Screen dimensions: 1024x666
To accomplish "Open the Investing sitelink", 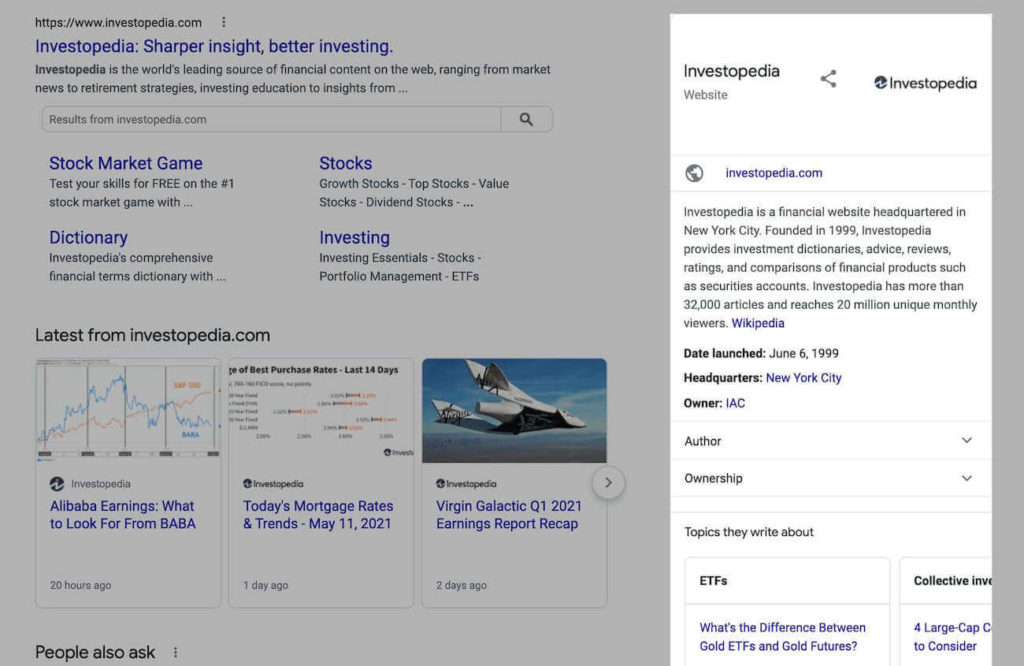I will 355,238.
